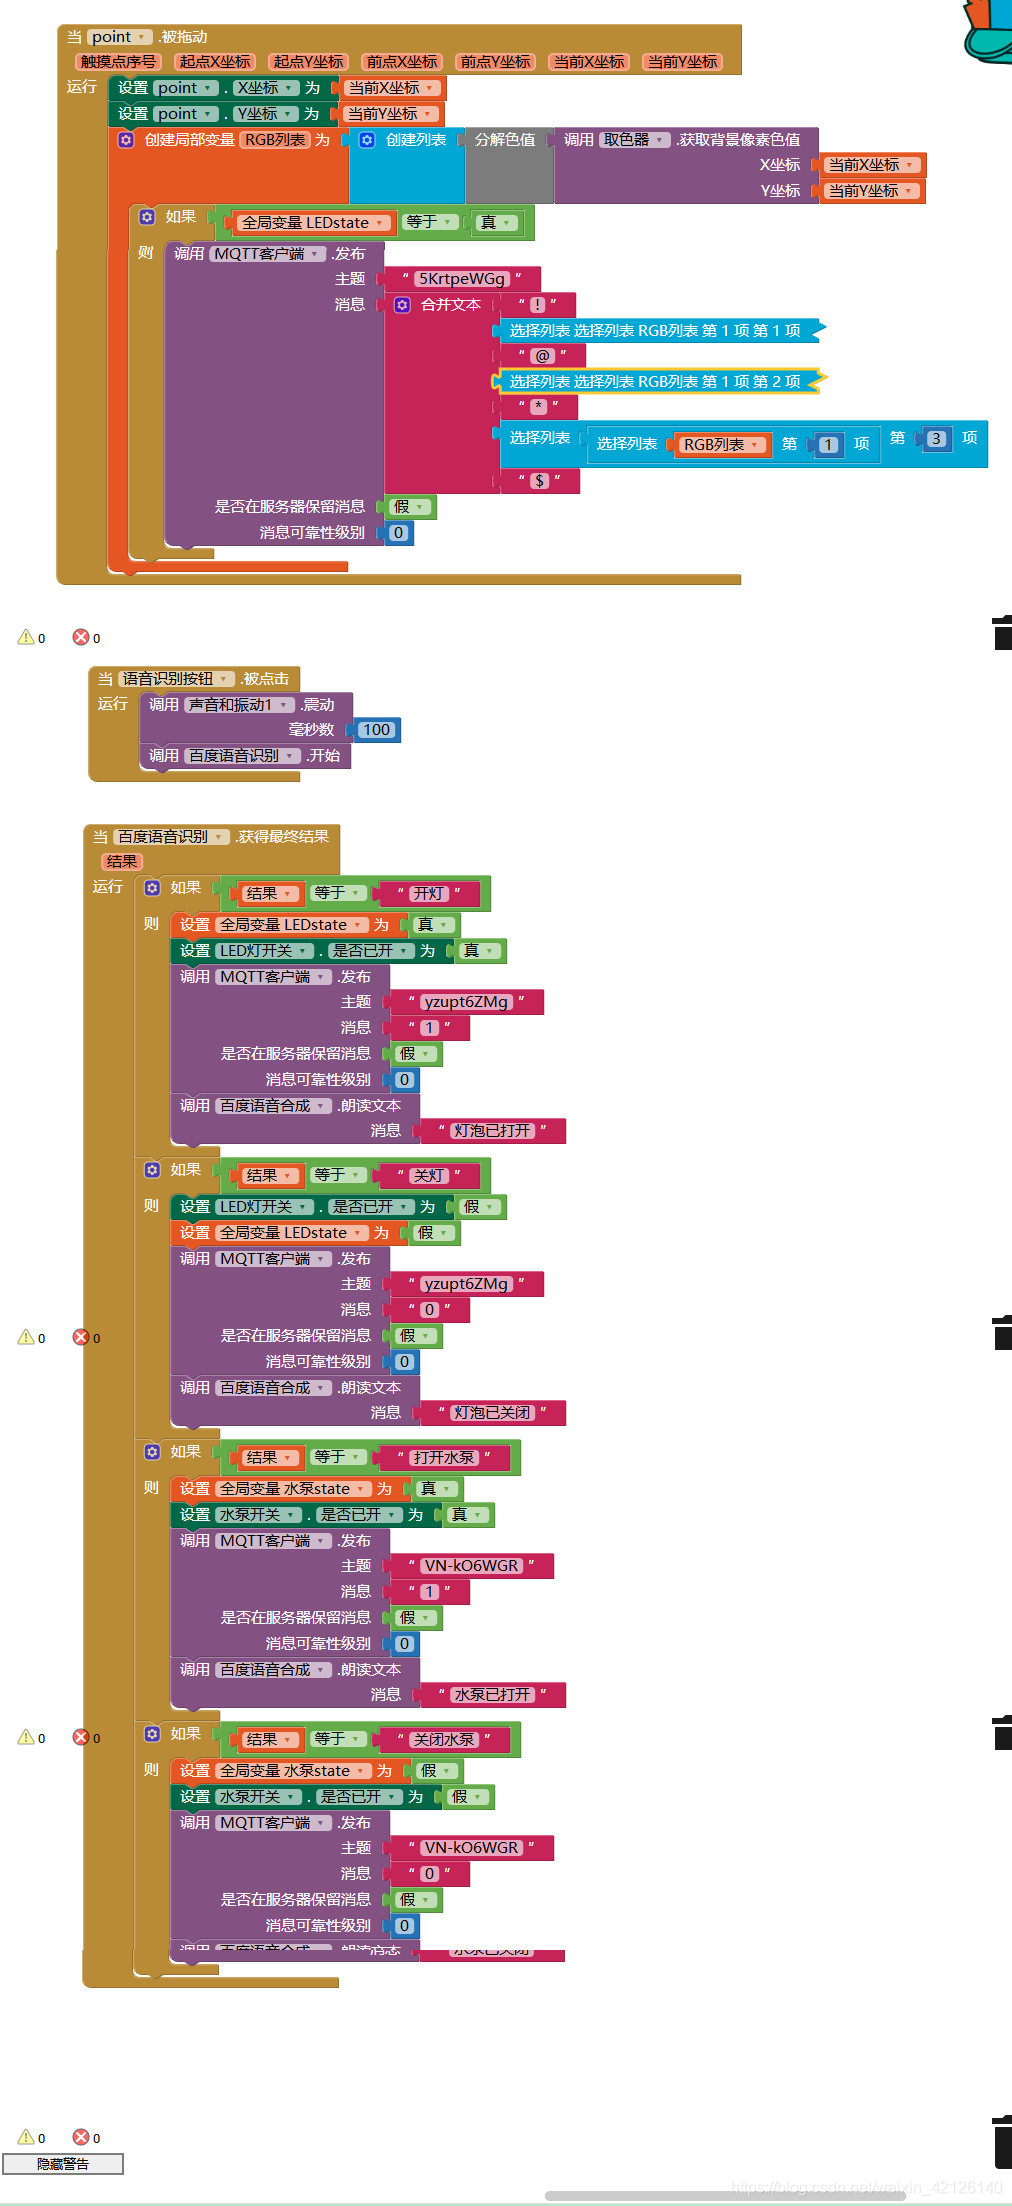
Task: Toggle 真 value of LED灯开关 是否已开
Action: click(x=478, y=951)
